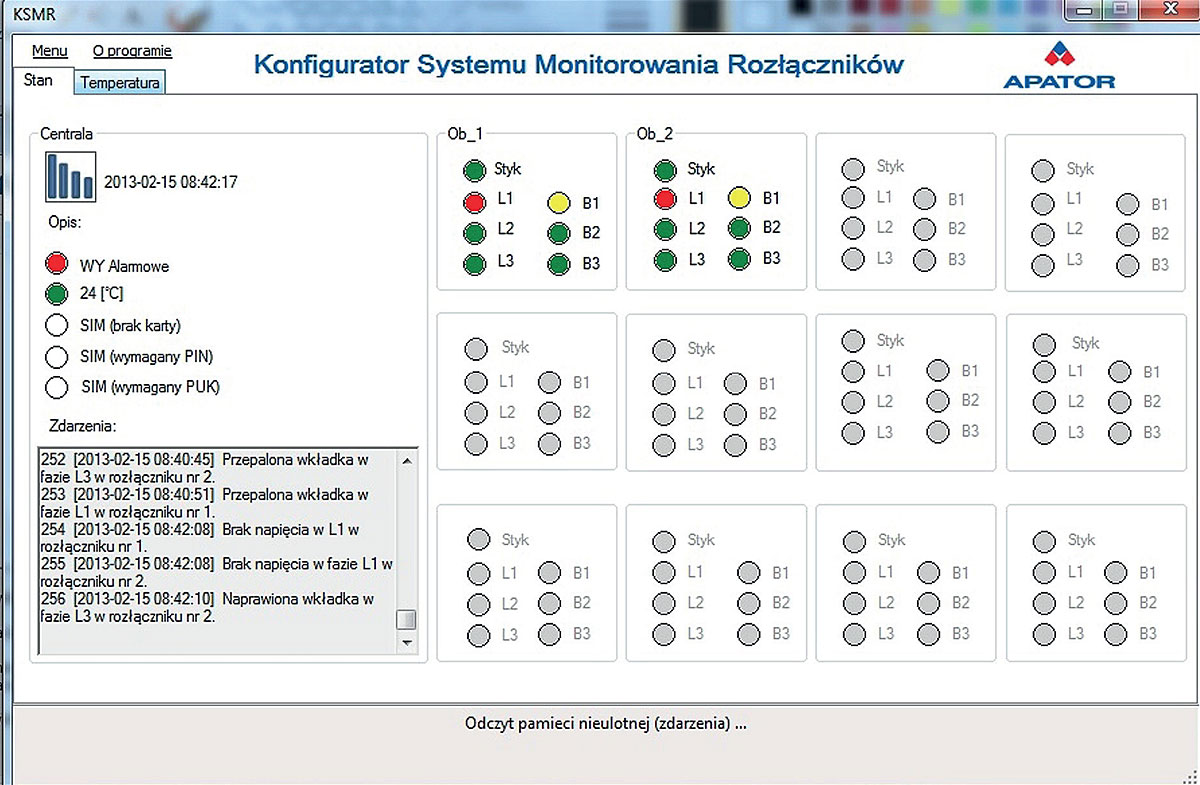Viewport: 1200px width, 785px height.
Task: Click the green B3 indicator in Ob_2 panel
Action: (740, 259)
